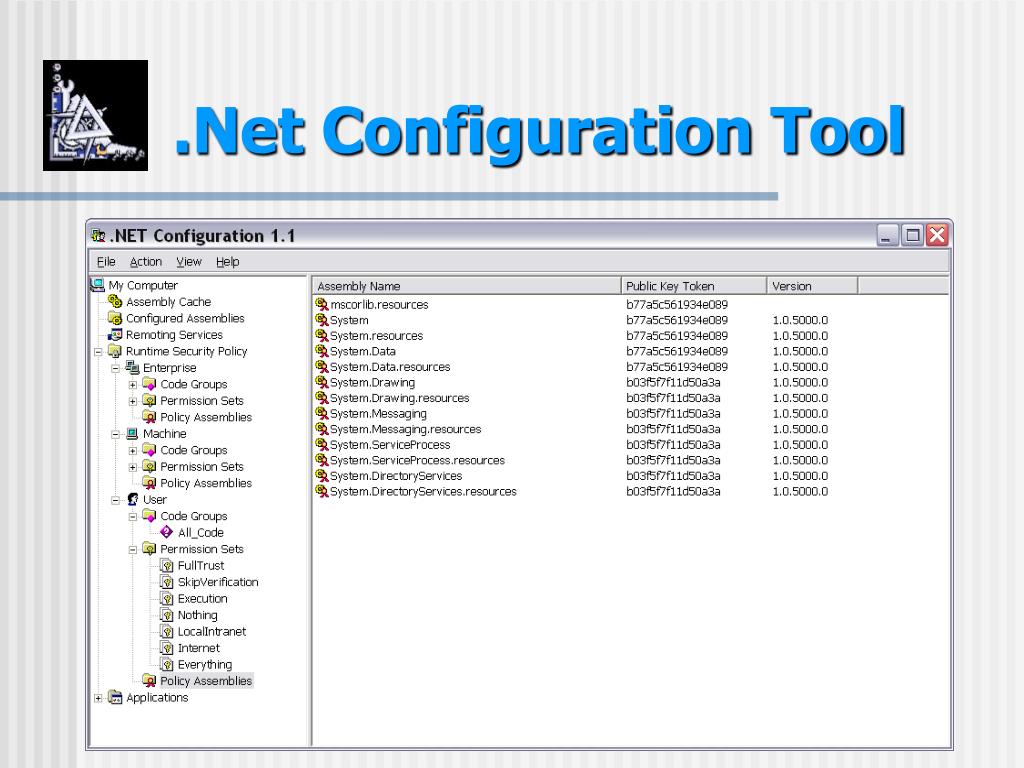
Task: Click the System.Drawing assembly icon
Action: click(x=321, y=382)
